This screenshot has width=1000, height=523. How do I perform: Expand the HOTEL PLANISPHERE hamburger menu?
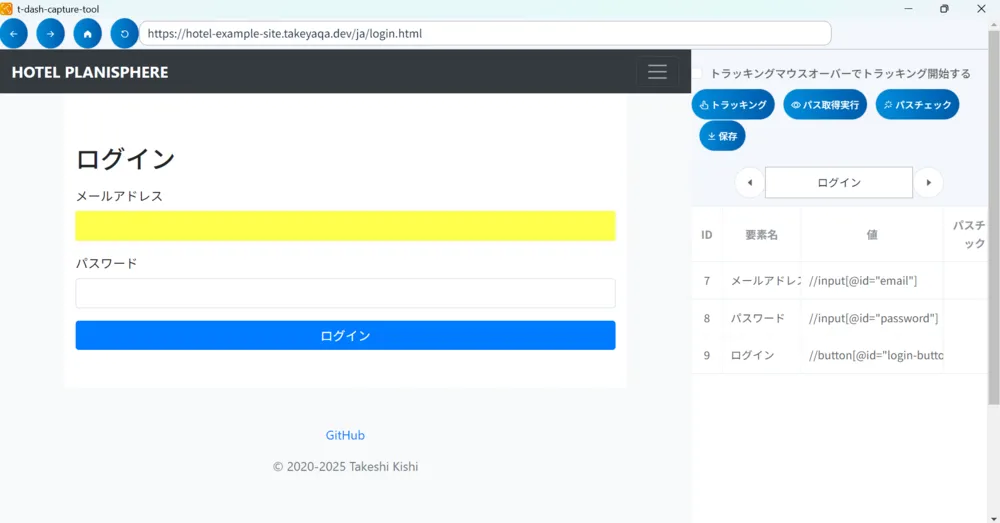657,72
